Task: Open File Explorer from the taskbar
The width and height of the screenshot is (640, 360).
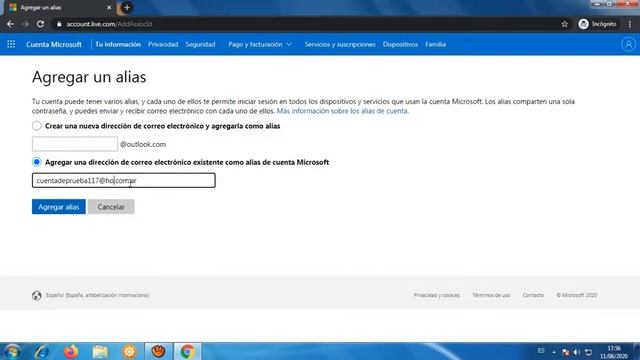Action: click(100, 351)
